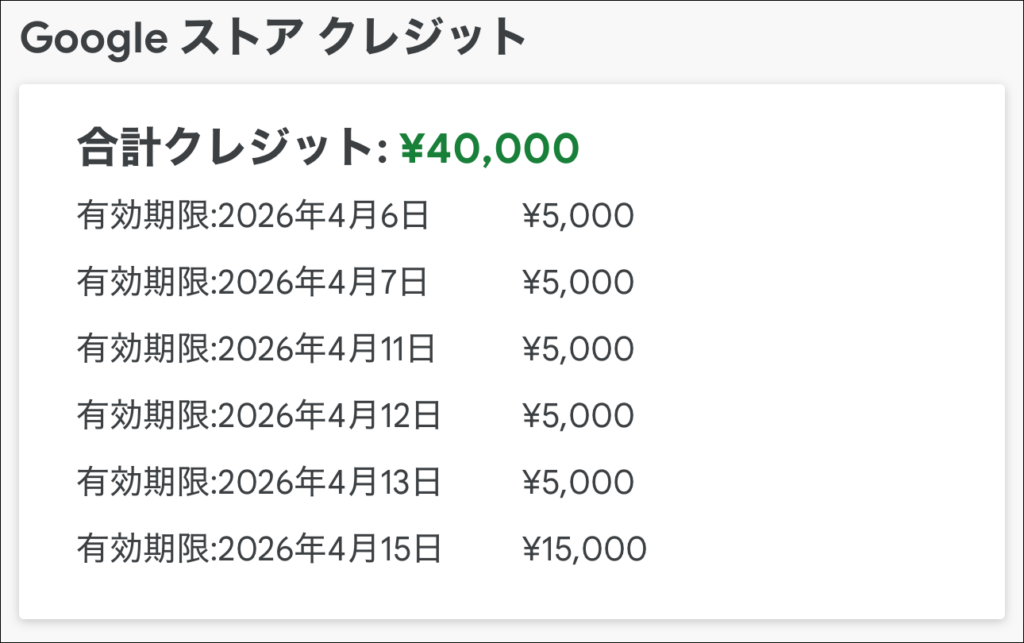Select the expiry date 2026年4月12日
Image resolution: width=1024 pixels, height=643 pixels.
(329, 415)
